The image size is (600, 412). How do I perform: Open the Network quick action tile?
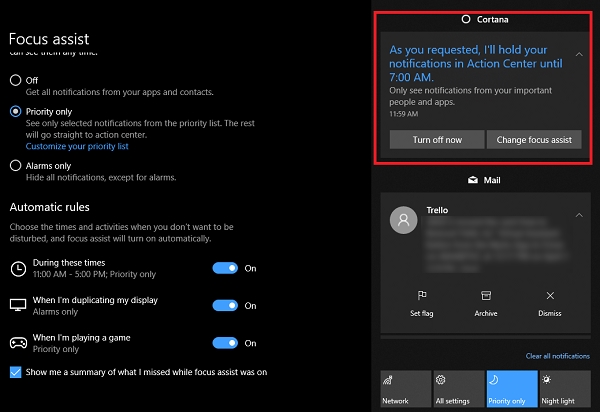point(404,390)
